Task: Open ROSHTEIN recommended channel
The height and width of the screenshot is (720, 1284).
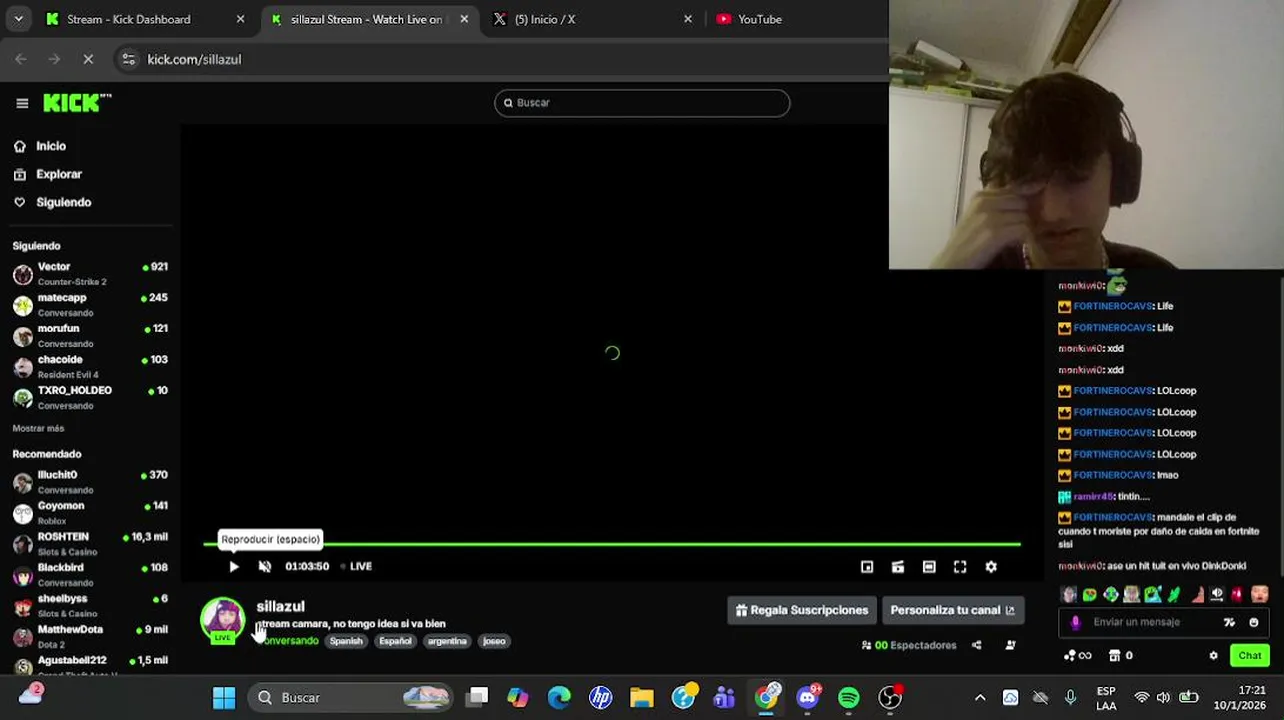Action: (x=90, y=544)
